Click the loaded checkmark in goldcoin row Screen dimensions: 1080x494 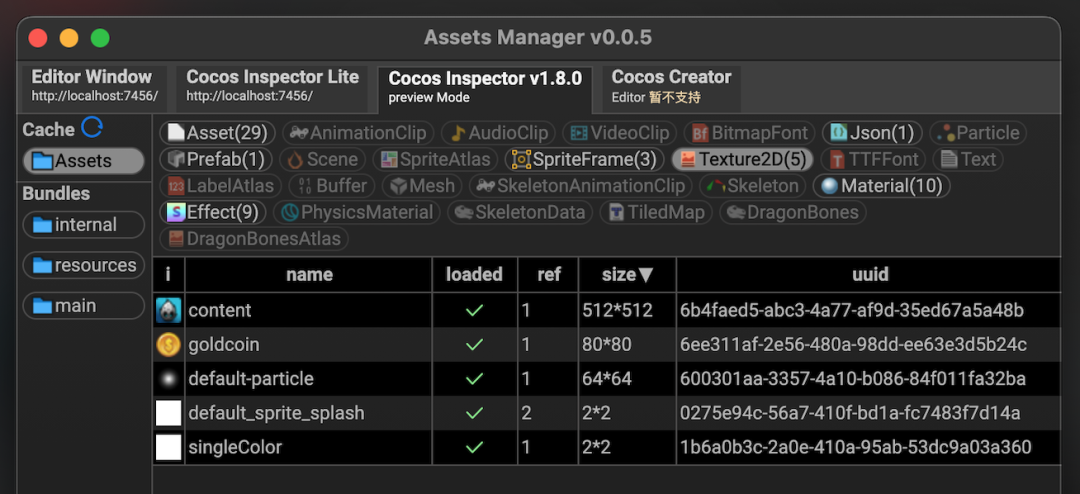tap(474, 344)
